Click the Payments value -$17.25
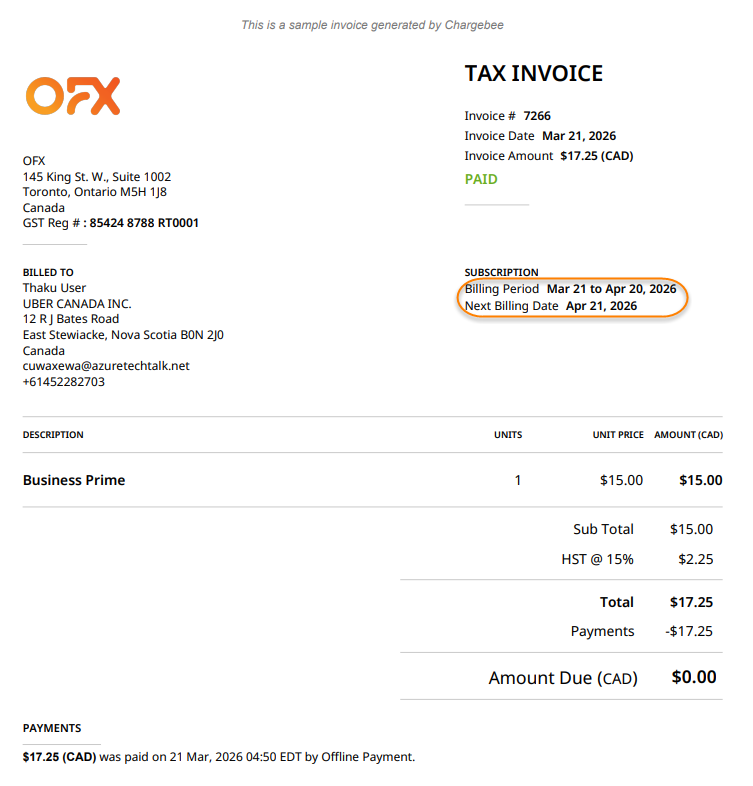The height and width of the screenshot is (786, 753). click(x=689, y=631)
